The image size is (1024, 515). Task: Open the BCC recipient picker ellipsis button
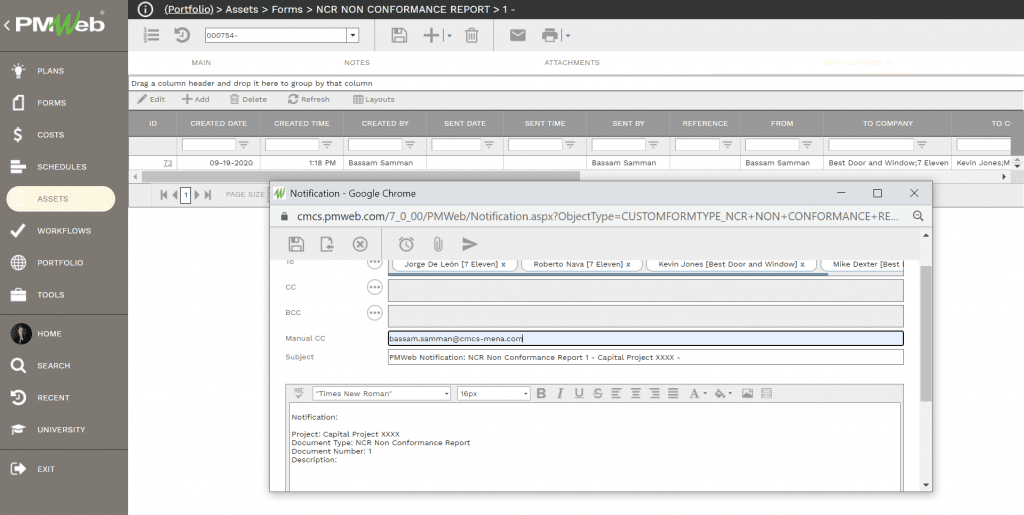tap(374, 313)
